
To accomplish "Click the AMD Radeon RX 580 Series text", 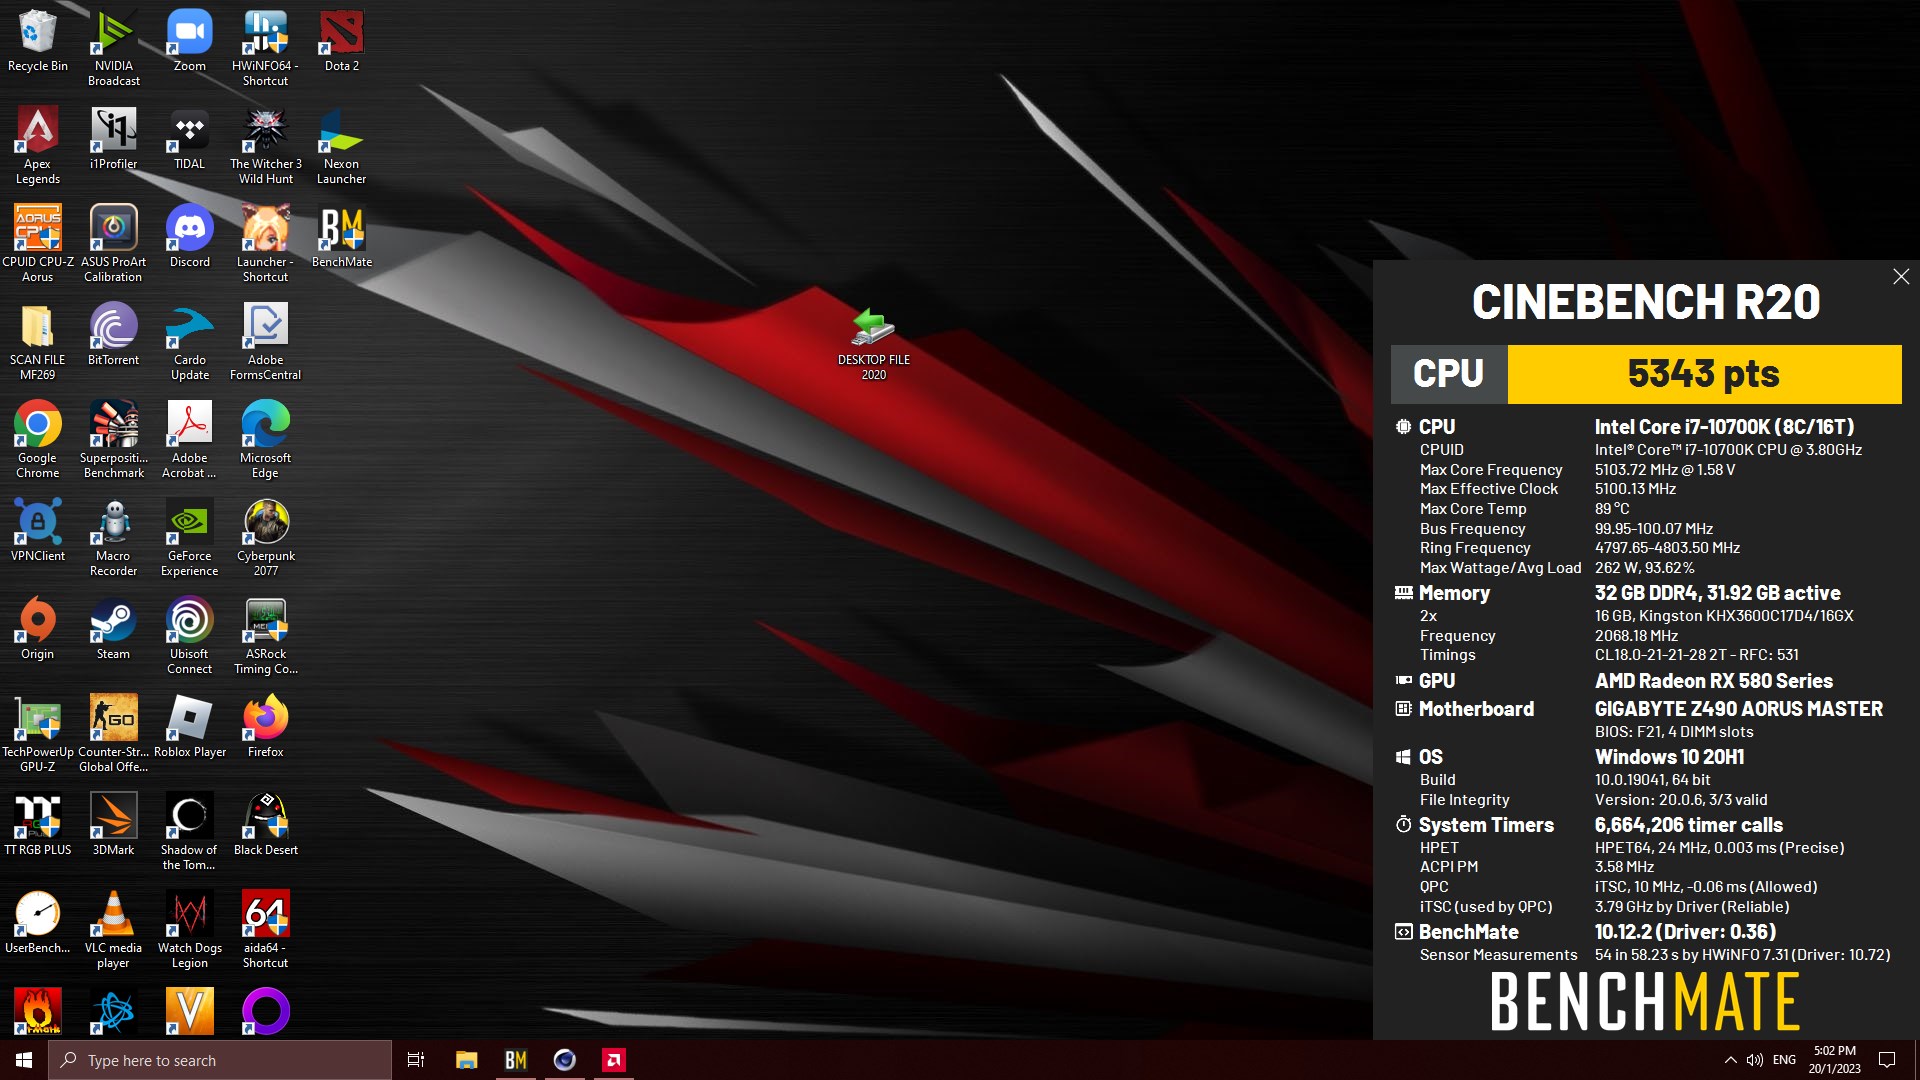I will [x=1713, y=681].
